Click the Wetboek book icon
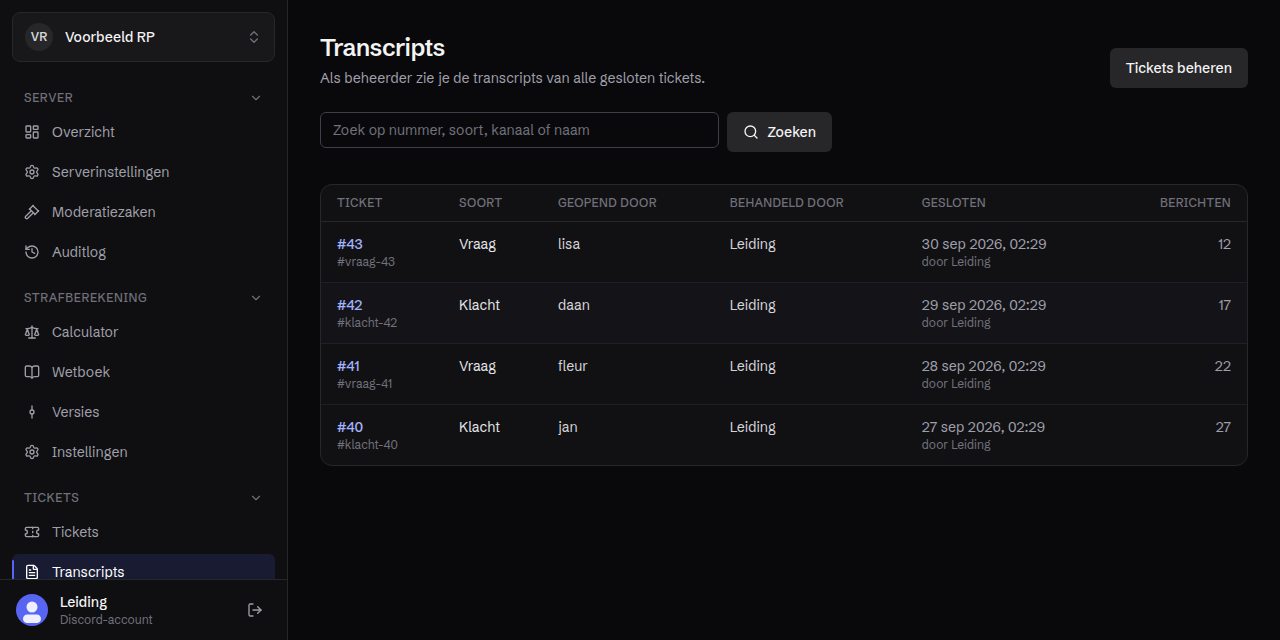Screen dimensions: 1280x640 point(32,372)
